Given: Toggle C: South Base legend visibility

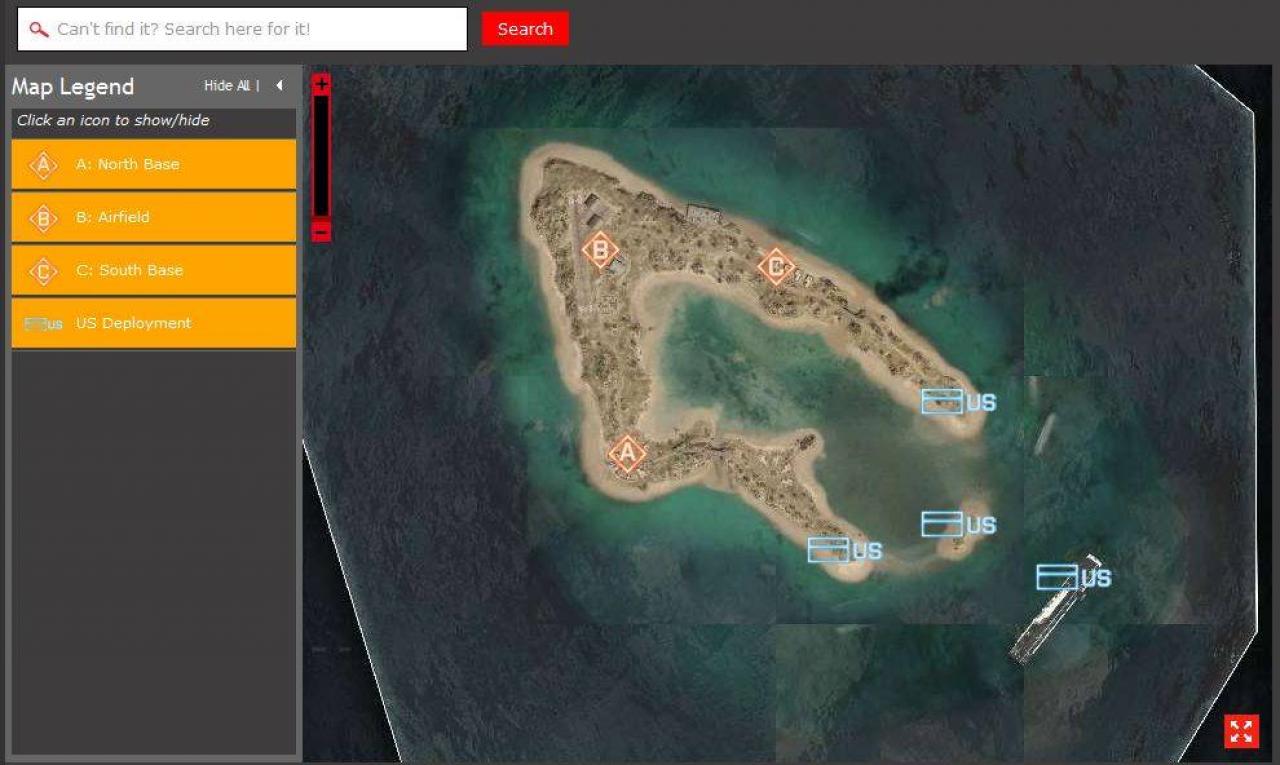Looking at the screenshot, I should point(154,270).
